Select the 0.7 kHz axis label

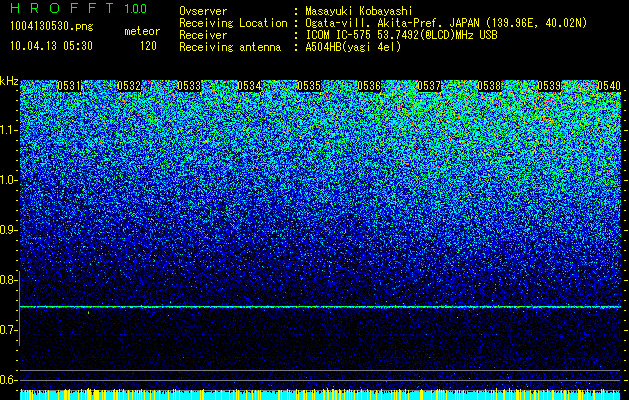pyautogui.click(x=8, y=330)
